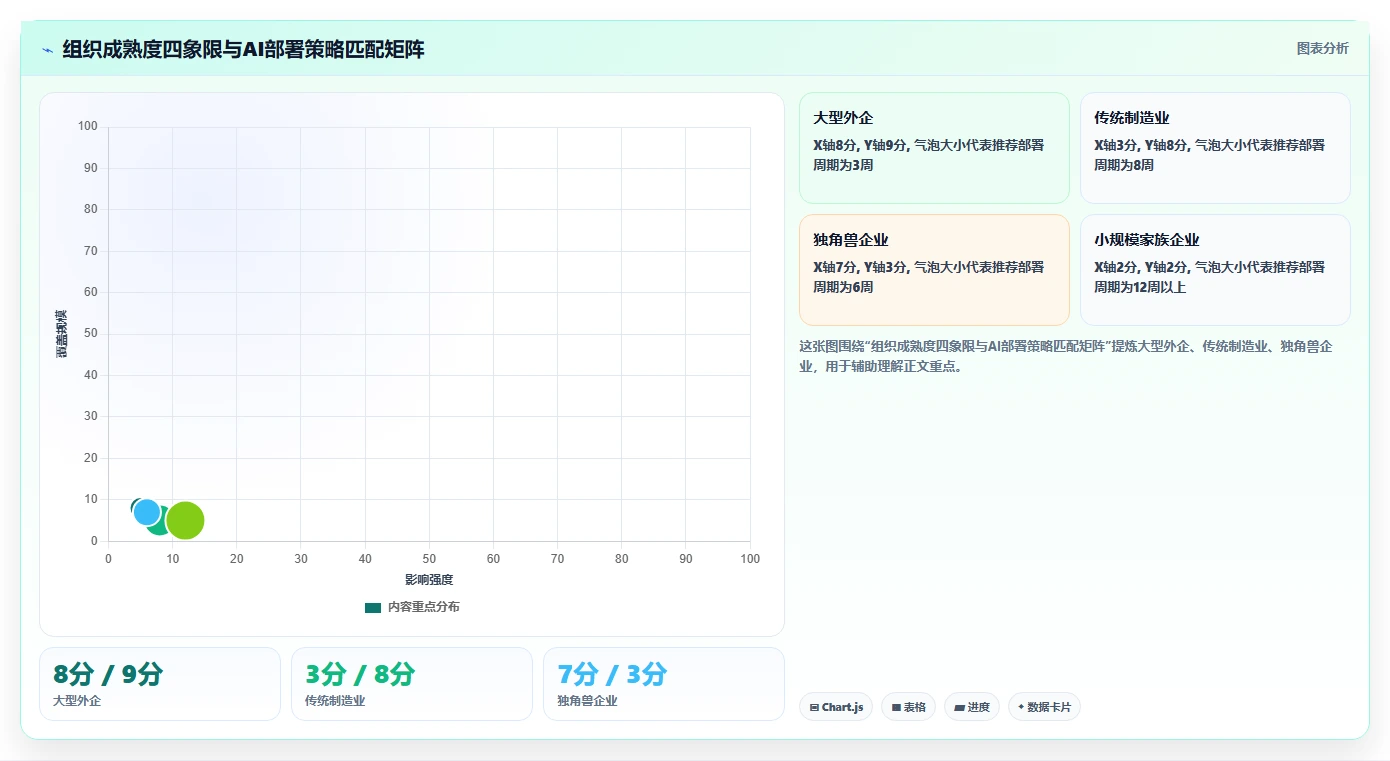
Task: Select the 大型外企 info card
Action: [x=934, y=148]
